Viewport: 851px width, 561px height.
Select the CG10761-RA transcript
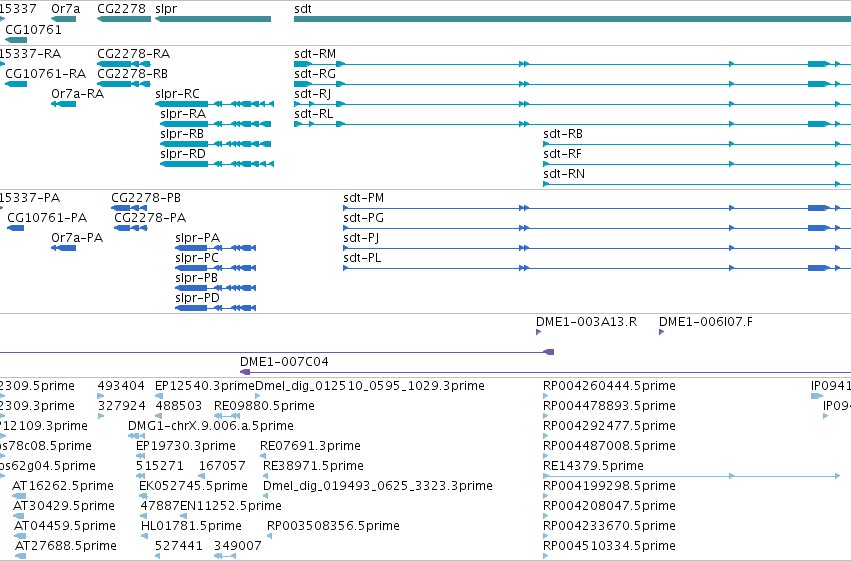[16, 84]
